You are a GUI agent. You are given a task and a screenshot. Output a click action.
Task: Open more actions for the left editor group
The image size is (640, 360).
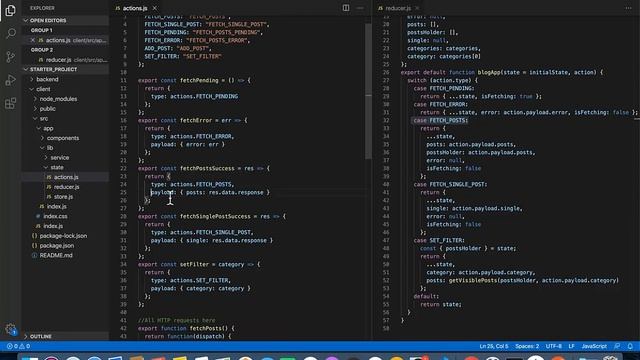[x=360, y=8]
